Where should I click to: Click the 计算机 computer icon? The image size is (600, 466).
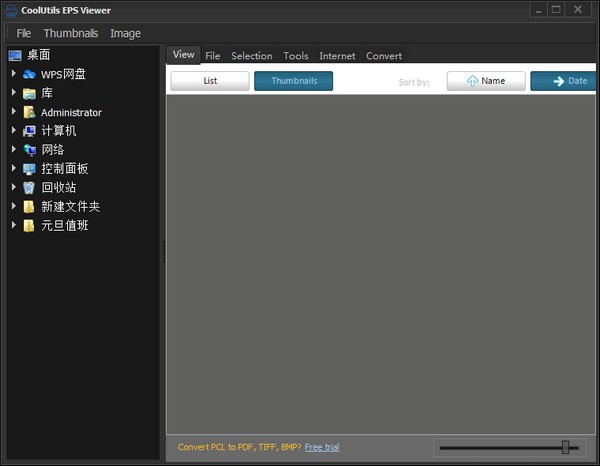pos(29,131)
